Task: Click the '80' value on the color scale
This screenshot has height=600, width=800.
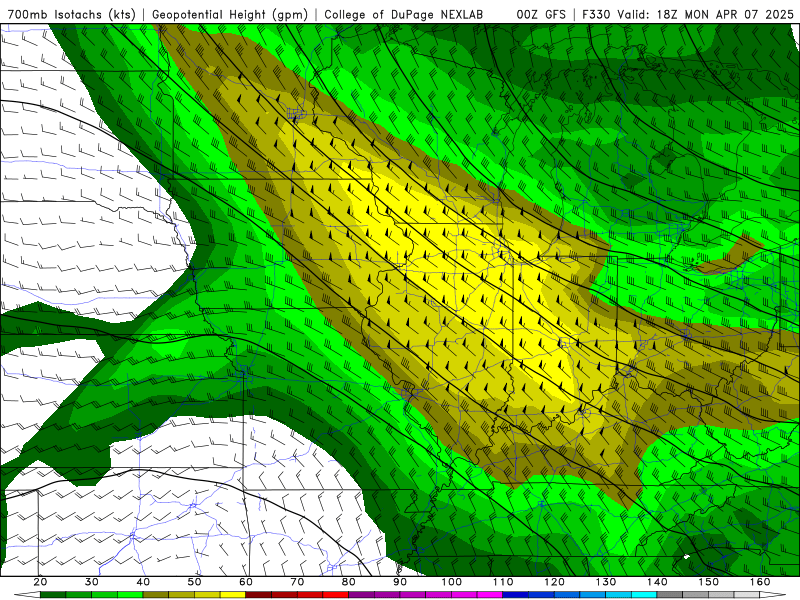Action: click(x=349, y=582)
